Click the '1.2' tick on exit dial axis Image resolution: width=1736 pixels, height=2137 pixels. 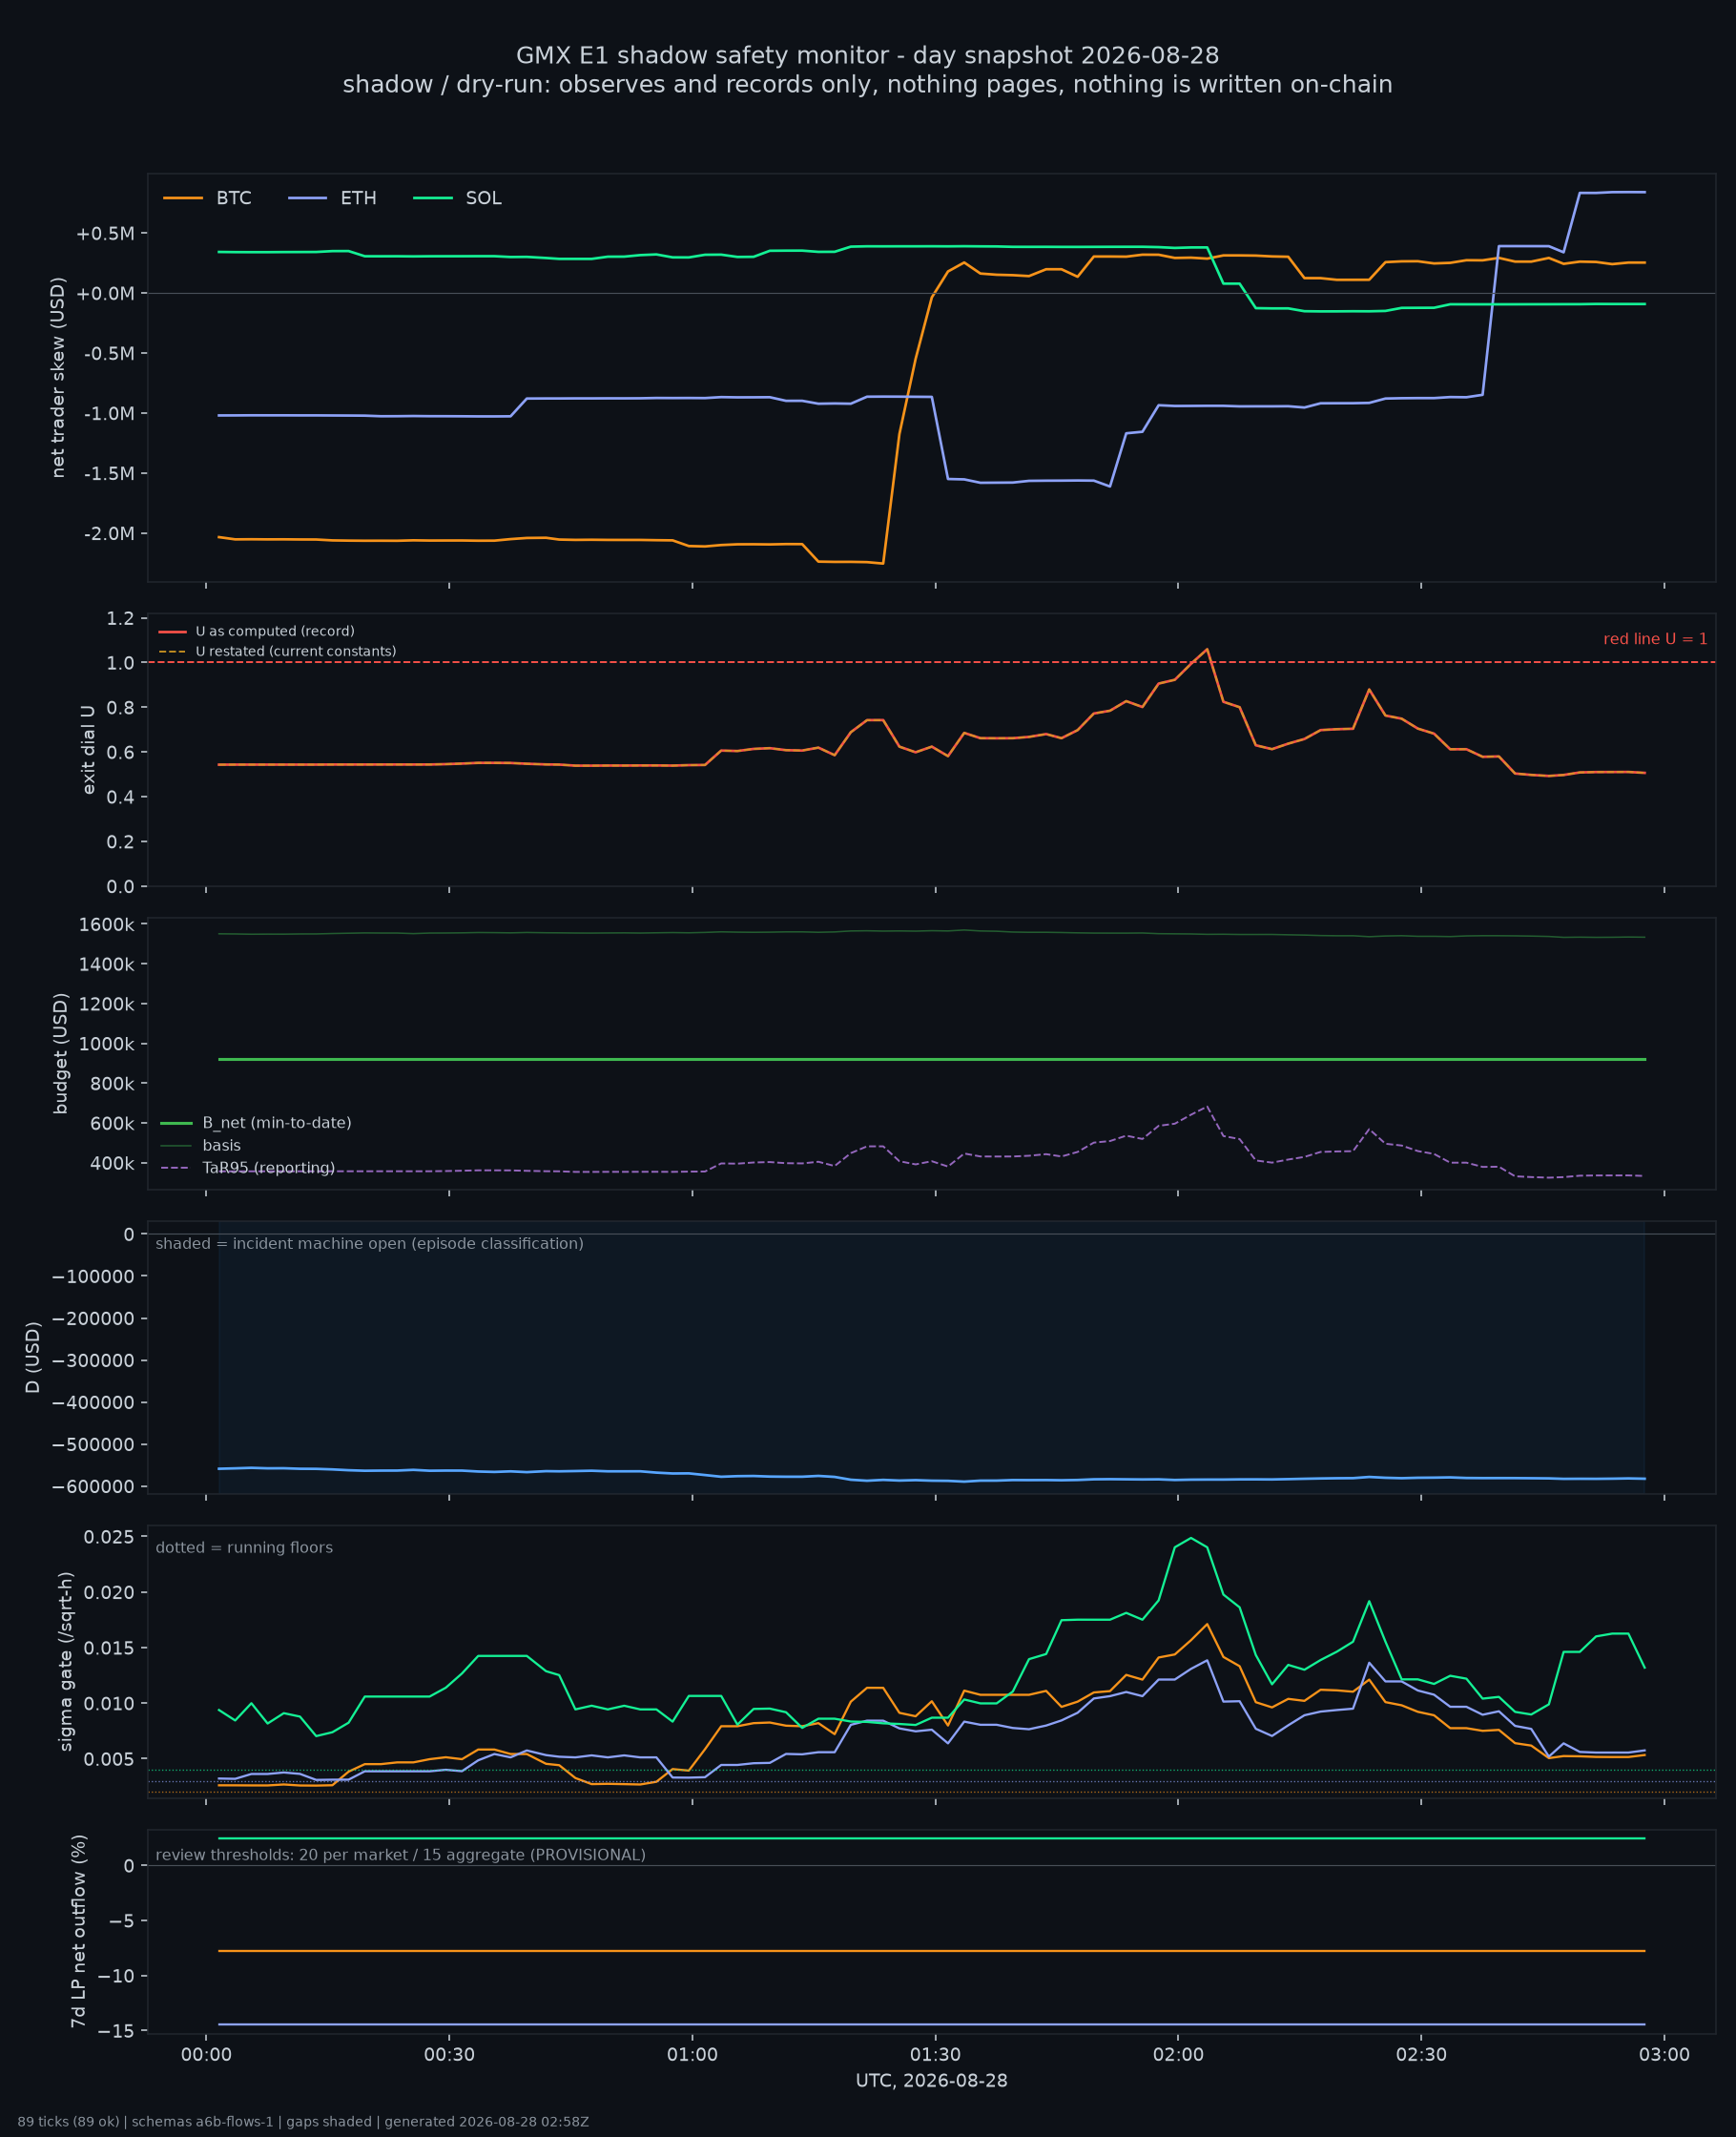120,619
